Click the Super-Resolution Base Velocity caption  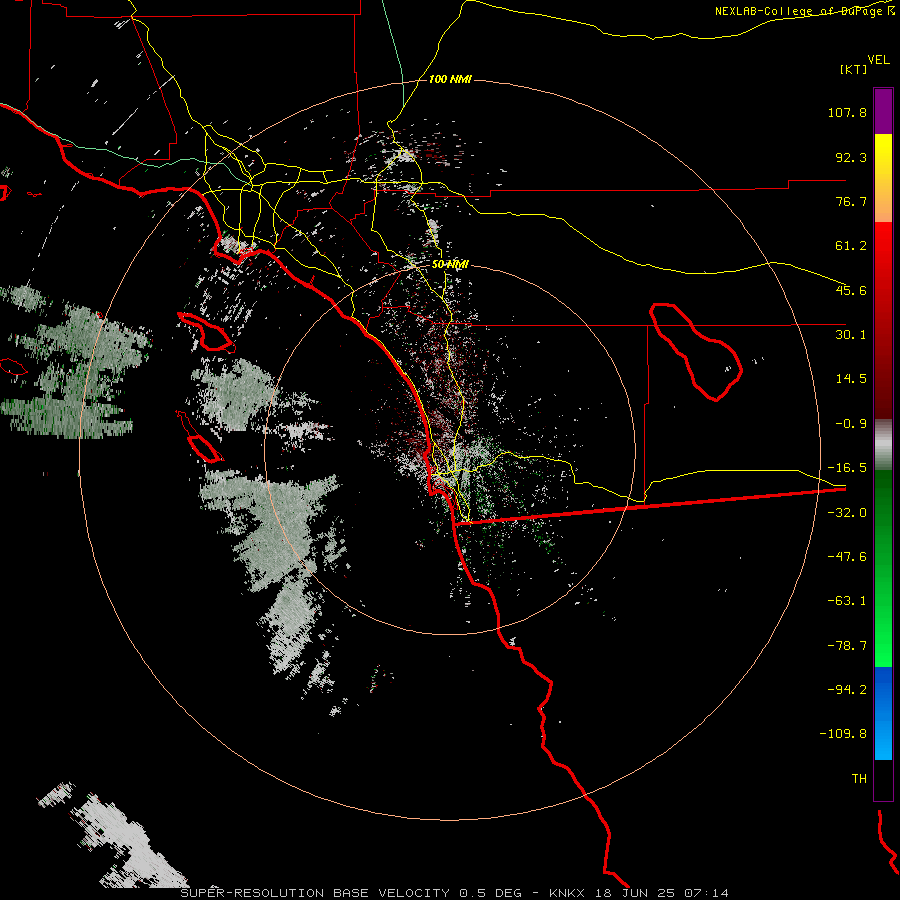coord(455,893)
